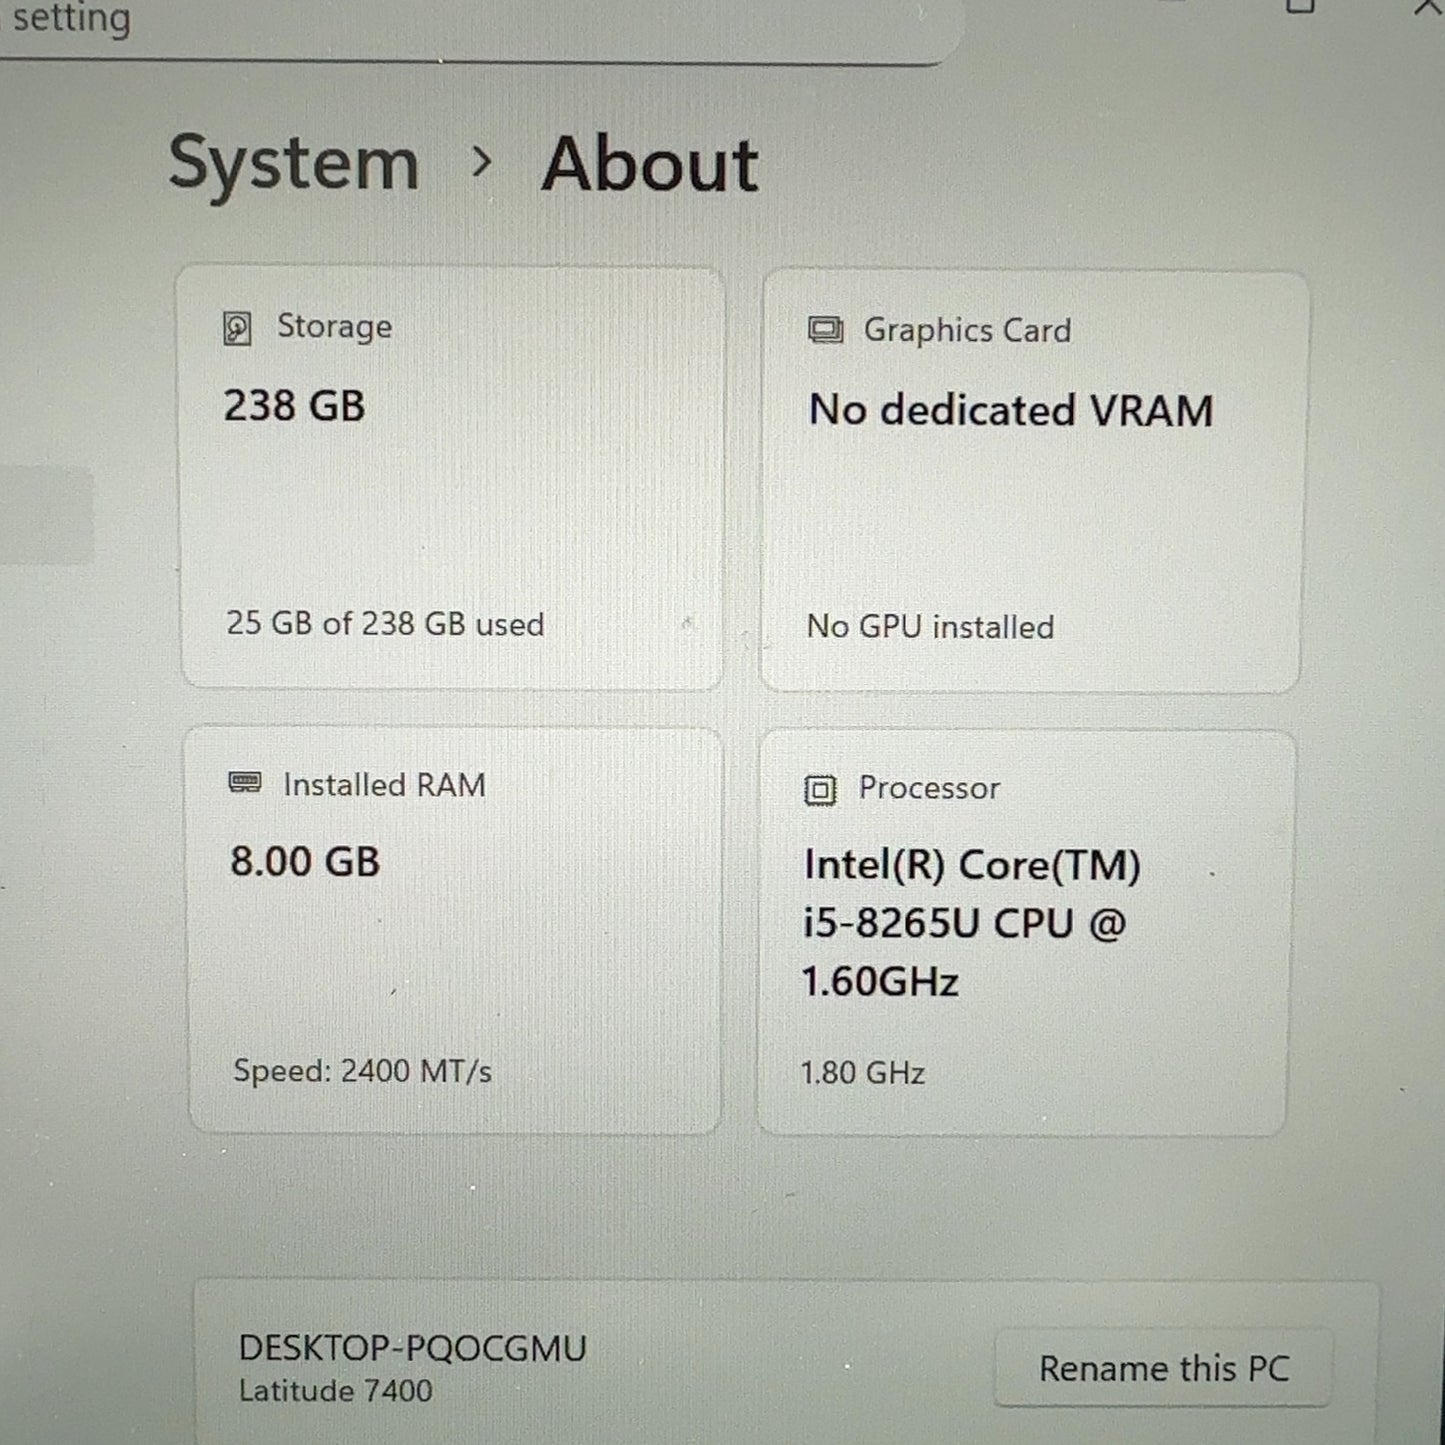
Task: Select the '238 GB' storage size heading
Action: point(294,406)
